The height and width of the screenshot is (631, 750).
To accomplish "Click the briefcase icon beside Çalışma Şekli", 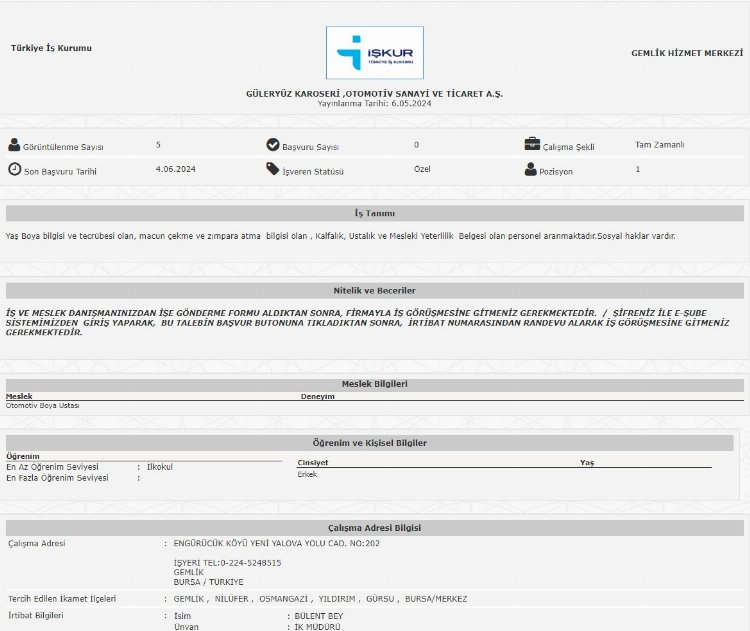I will [x=532, y=144].
